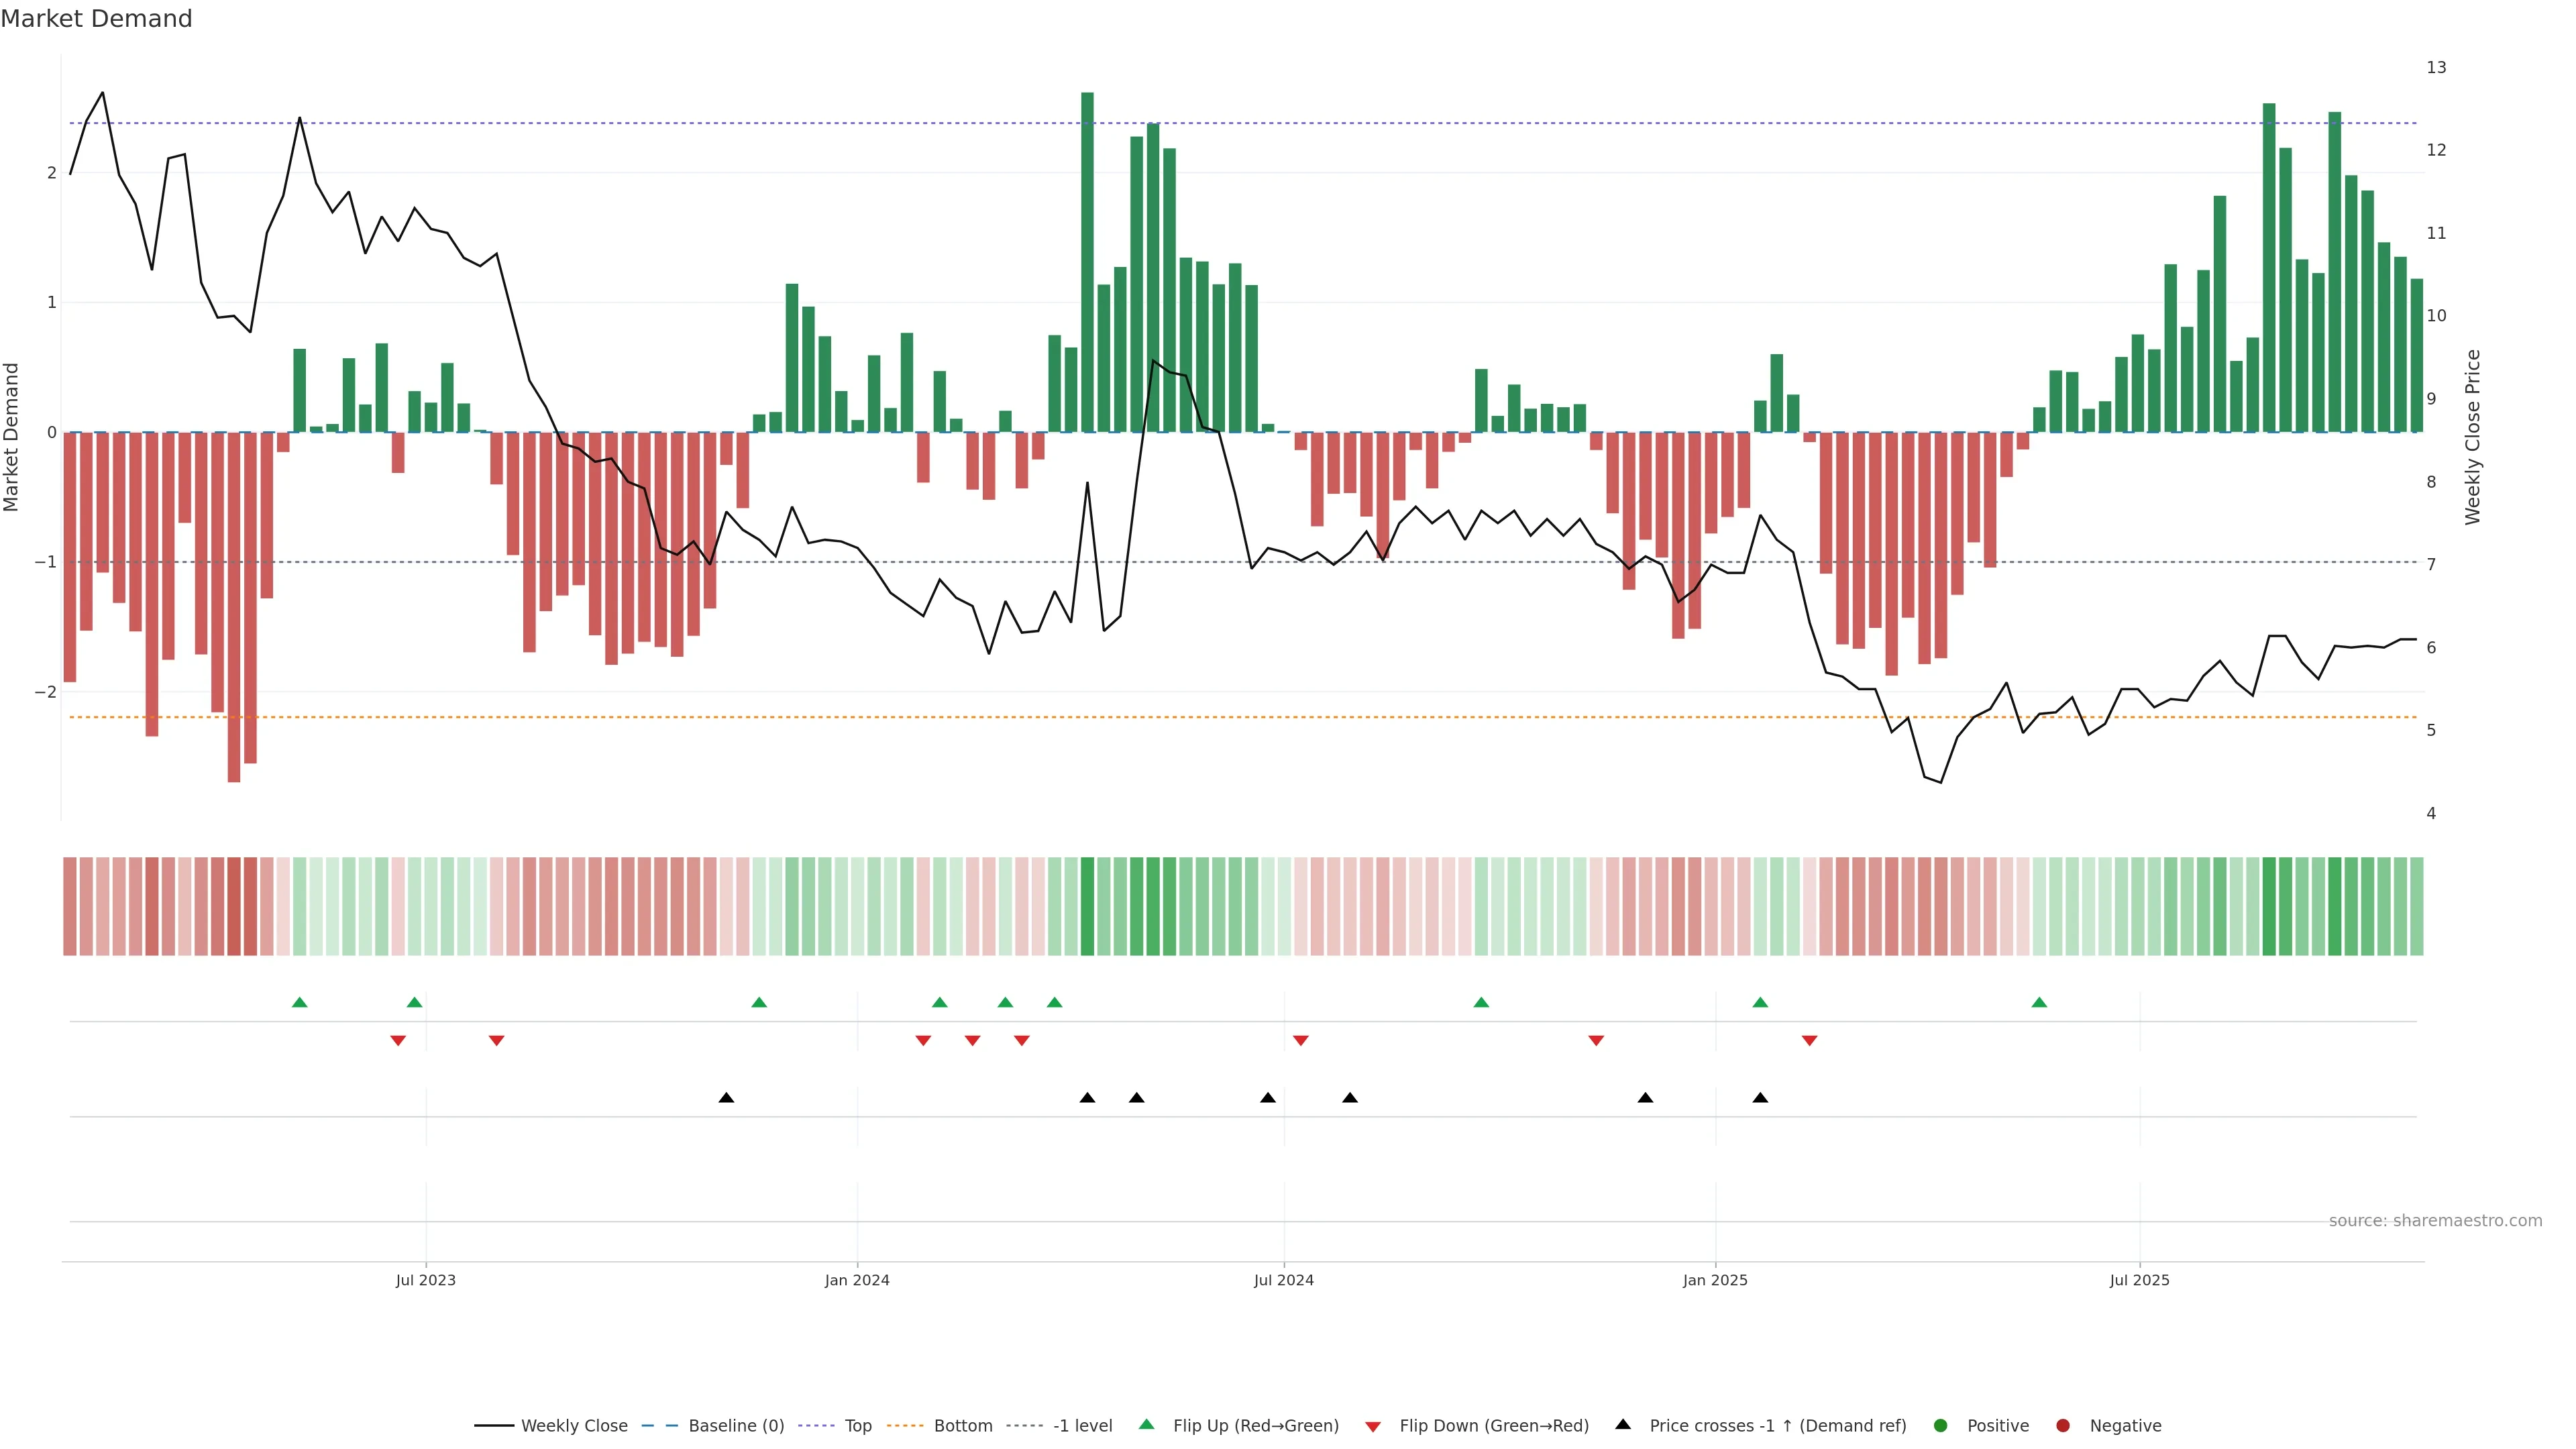
Task: Click the Jul 2025 x-axis label
Action: (2139, 1281)
